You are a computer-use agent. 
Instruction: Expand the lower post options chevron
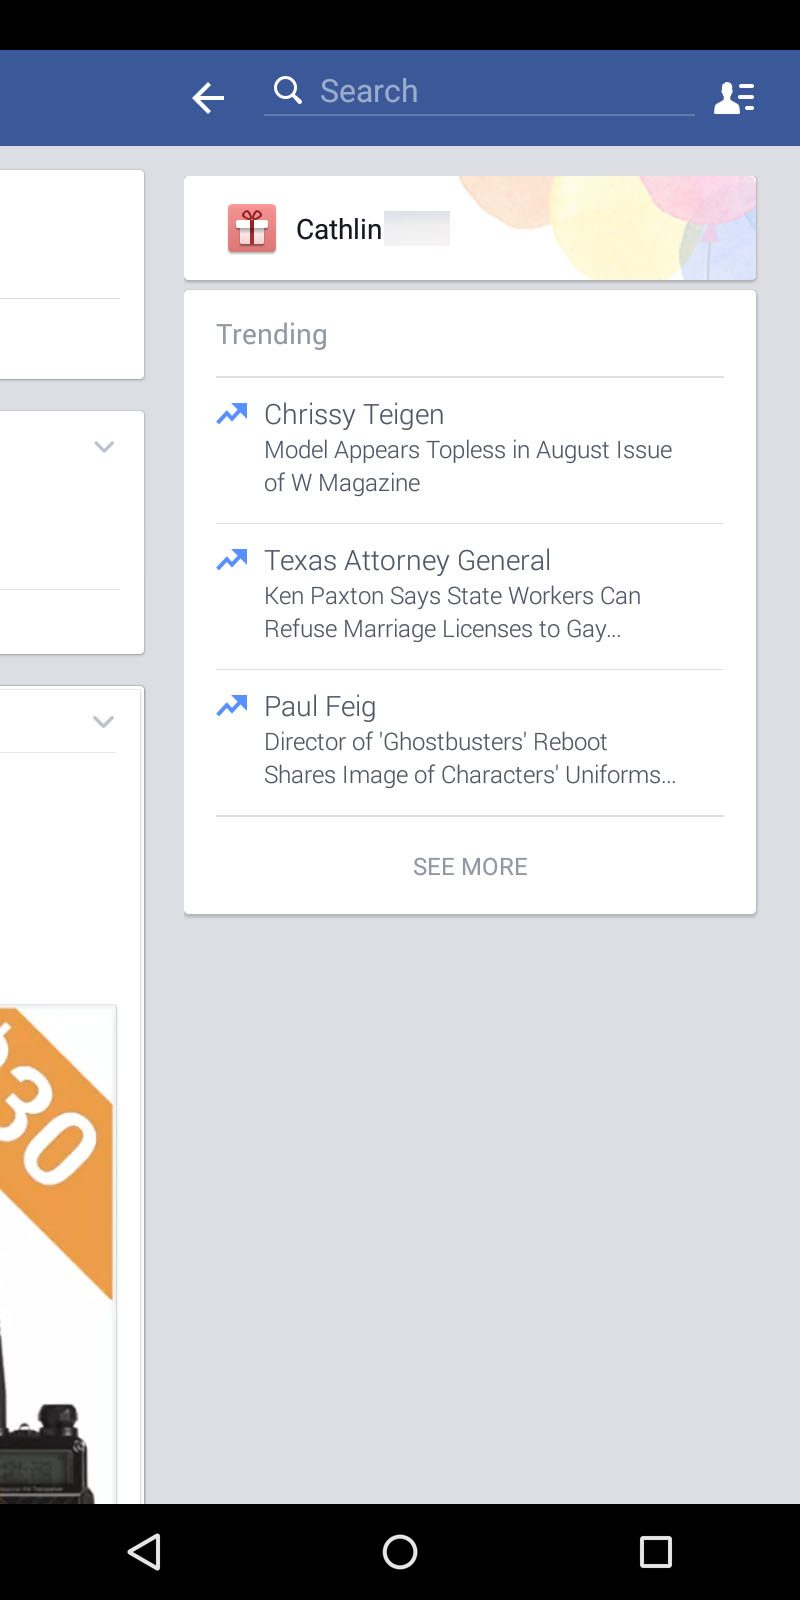(103, 721)
